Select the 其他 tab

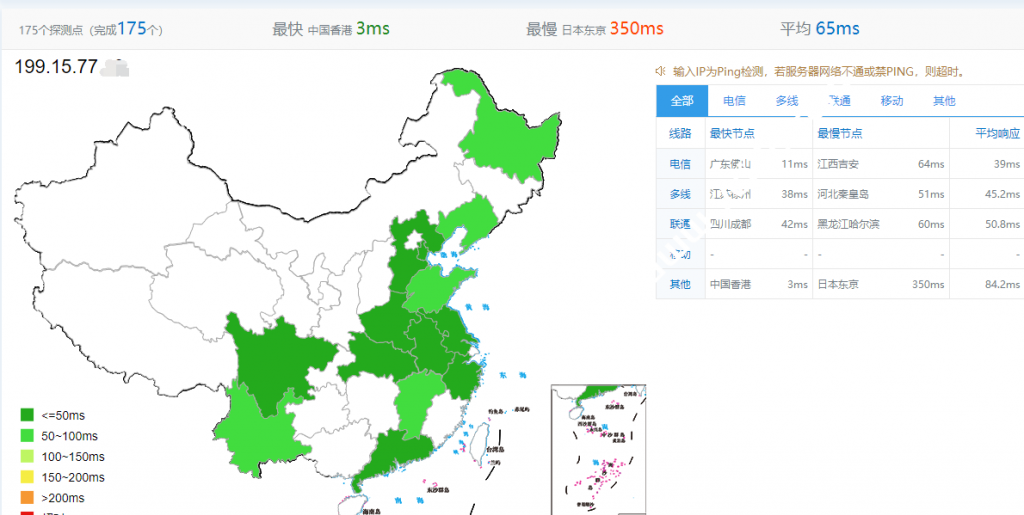click(944, 101)
